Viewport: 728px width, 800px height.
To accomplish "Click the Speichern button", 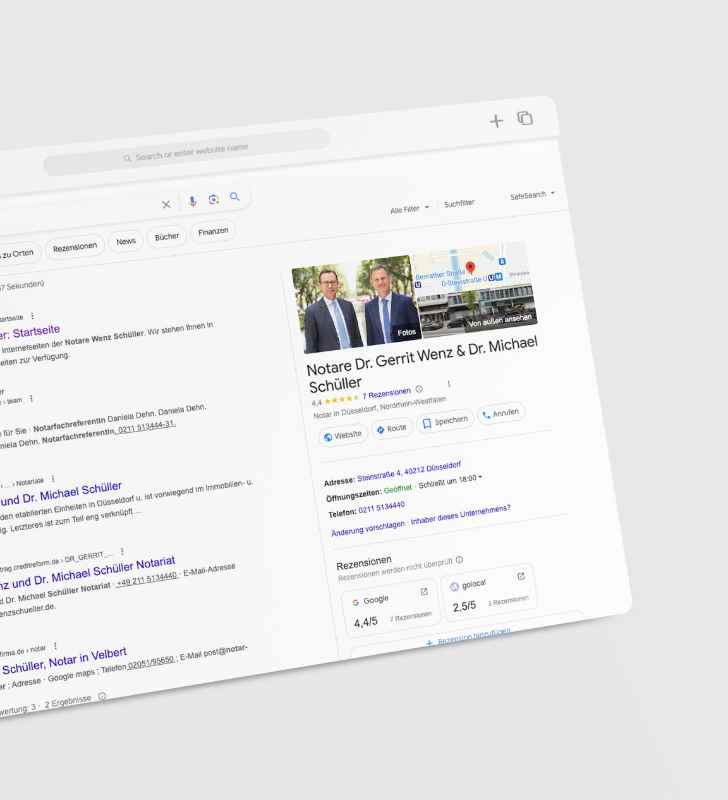I will 445,421.
